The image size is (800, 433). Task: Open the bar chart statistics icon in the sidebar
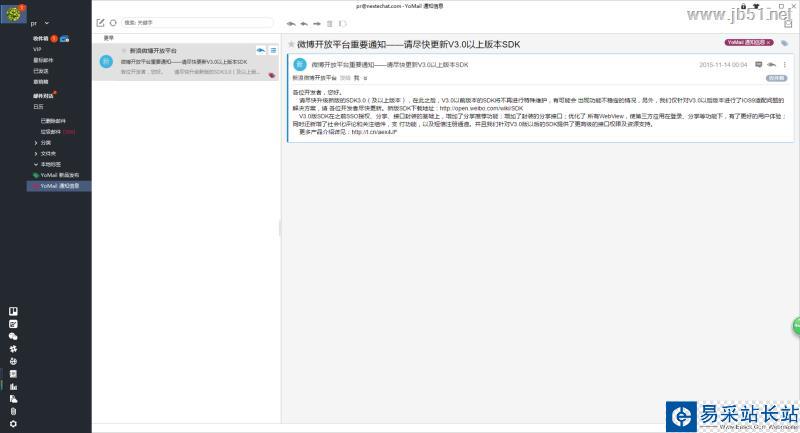(13, 387)
